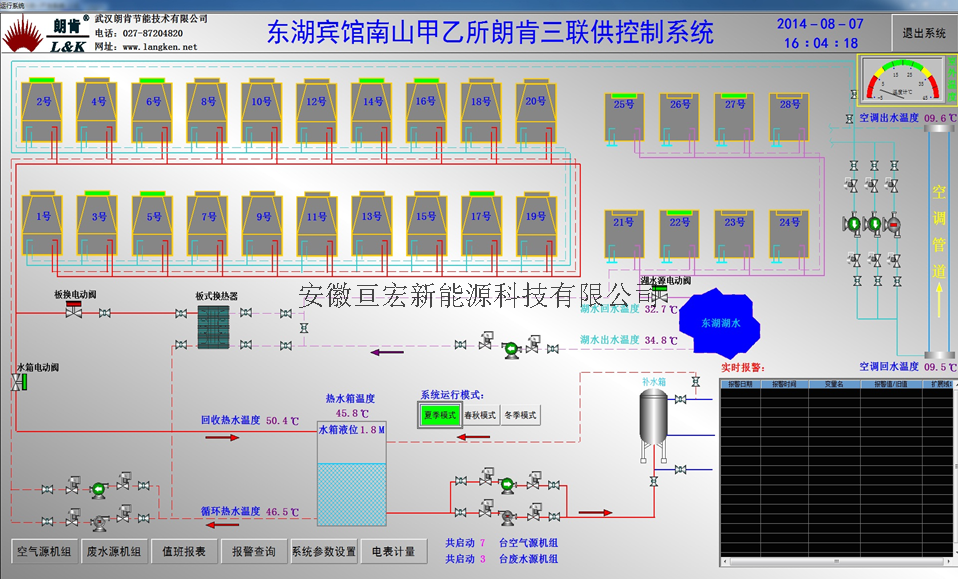Click the 共启动 3 台废水源机组 count
This screenshot has width=958, height=579.
[x=501, y=558]
